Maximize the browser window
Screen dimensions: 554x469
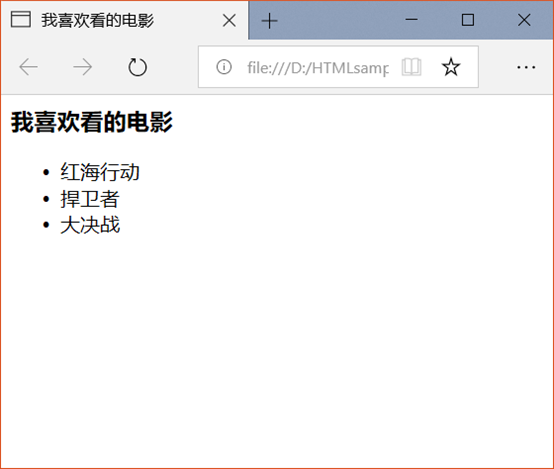(468, 20)
